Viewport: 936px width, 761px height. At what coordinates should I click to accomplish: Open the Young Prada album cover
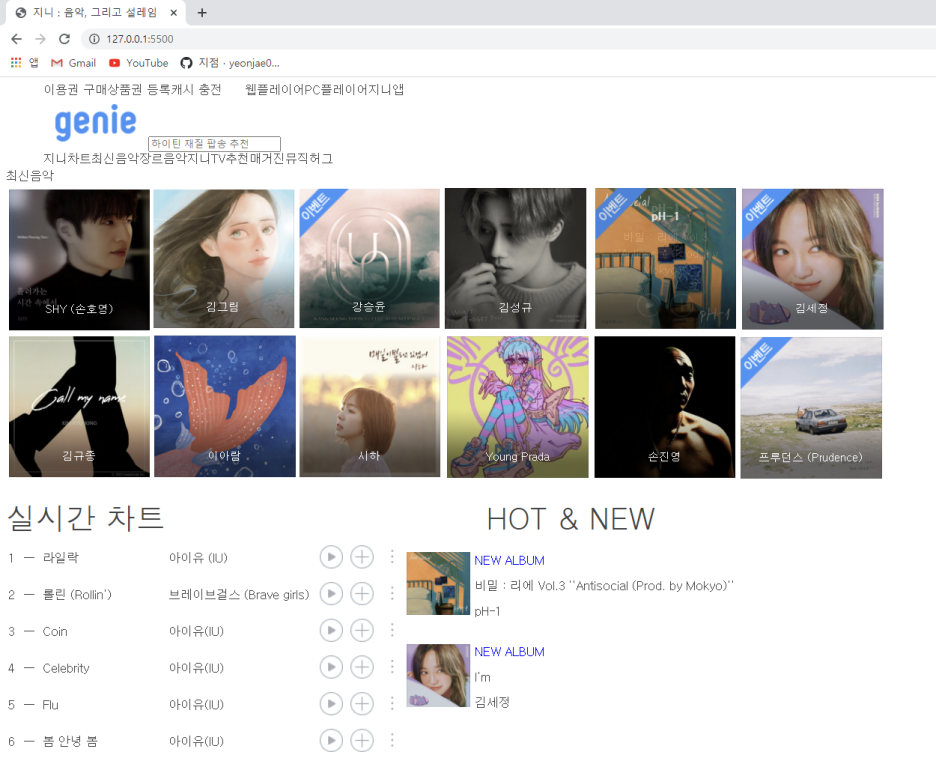(518, 407)
